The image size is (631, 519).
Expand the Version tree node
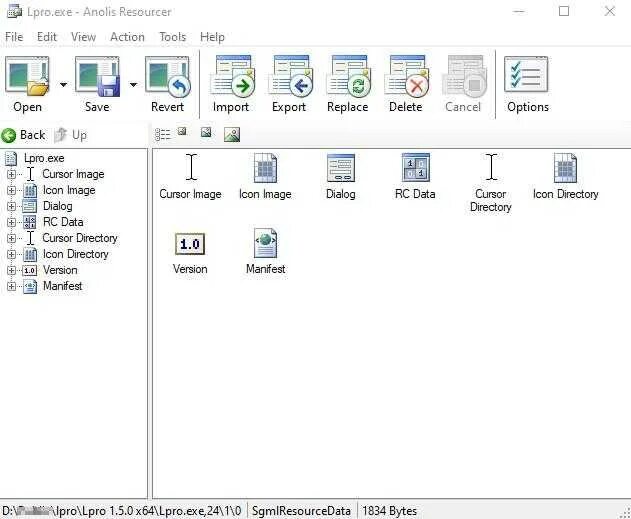[12, 270]
